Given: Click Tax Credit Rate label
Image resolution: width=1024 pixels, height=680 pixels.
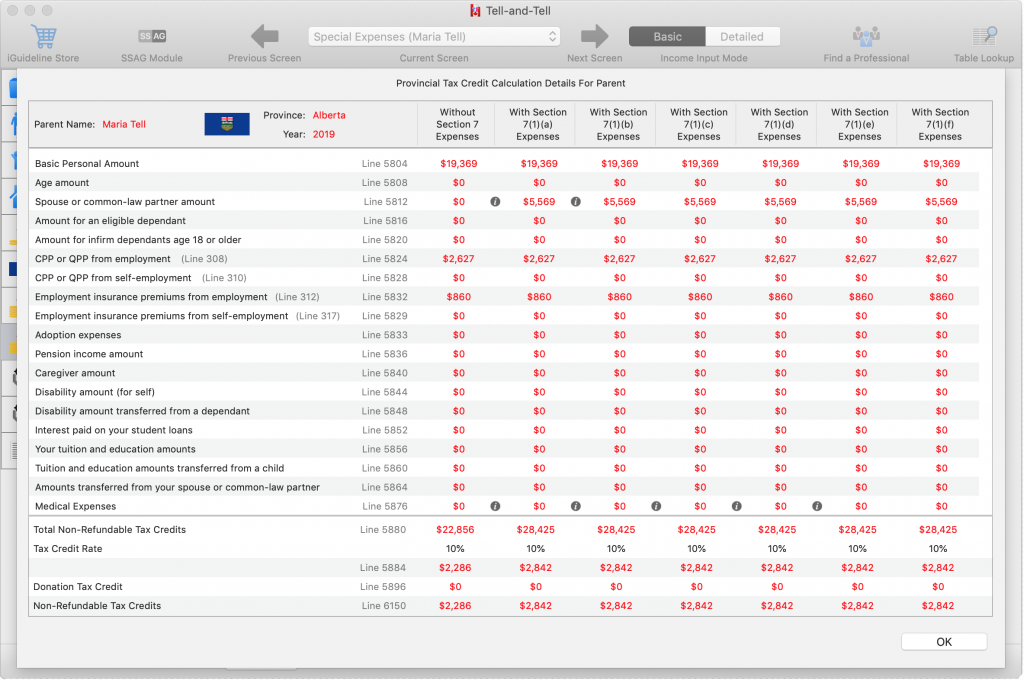Looking at the screenshot, I should 68,549.
